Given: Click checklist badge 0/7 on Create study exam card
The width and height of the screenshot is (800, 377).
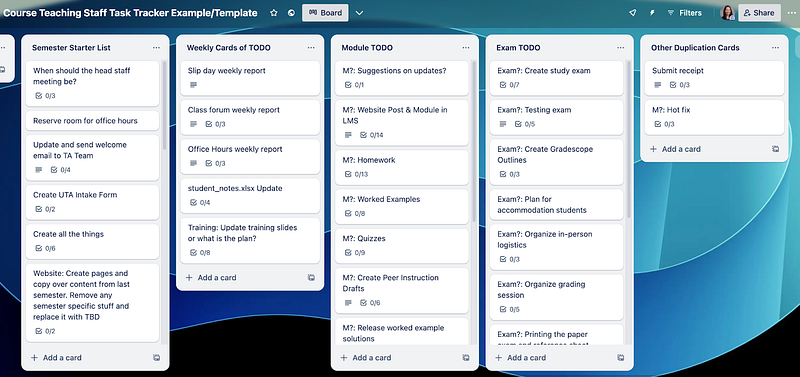Looking at the screenshot, I should click(510, 85).
